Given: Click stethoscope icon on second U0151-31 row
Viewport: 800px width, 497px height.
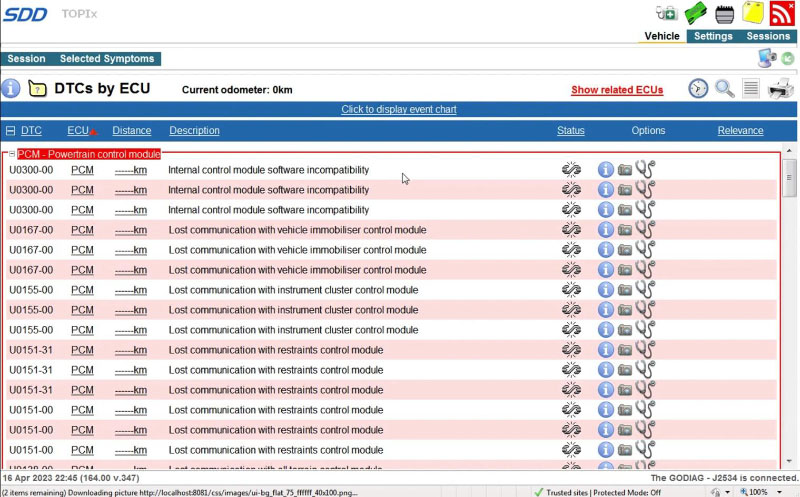Looking at the screenshot, I should coord(645,369).
